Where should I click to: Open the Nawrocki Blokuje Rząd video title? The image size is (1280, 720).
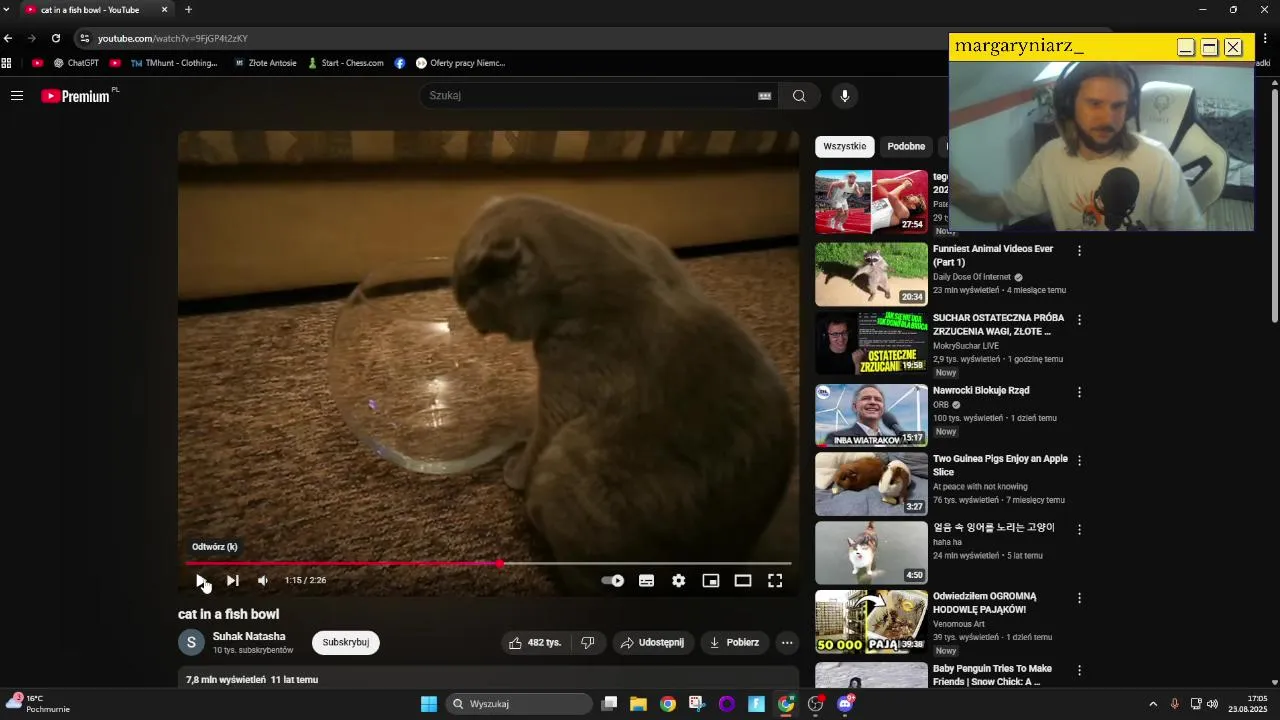tap(981, 390)
